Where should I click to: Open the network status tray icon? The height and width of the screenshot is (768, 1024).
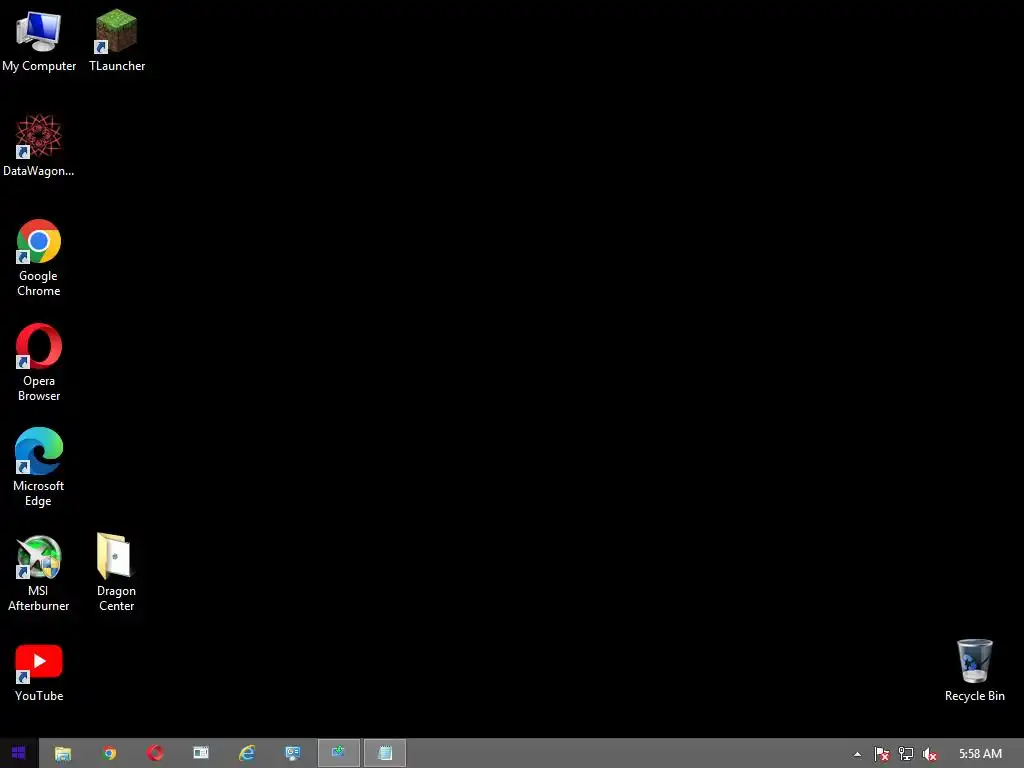[906, 754]
